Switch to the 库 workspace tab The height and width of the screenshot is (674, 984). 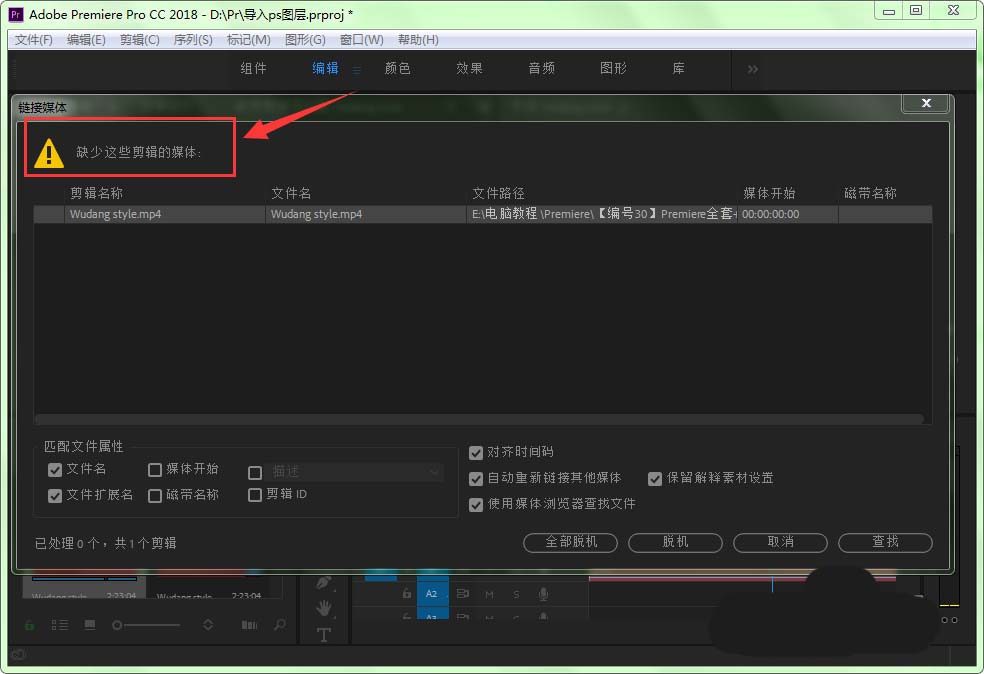coord(678,68)
